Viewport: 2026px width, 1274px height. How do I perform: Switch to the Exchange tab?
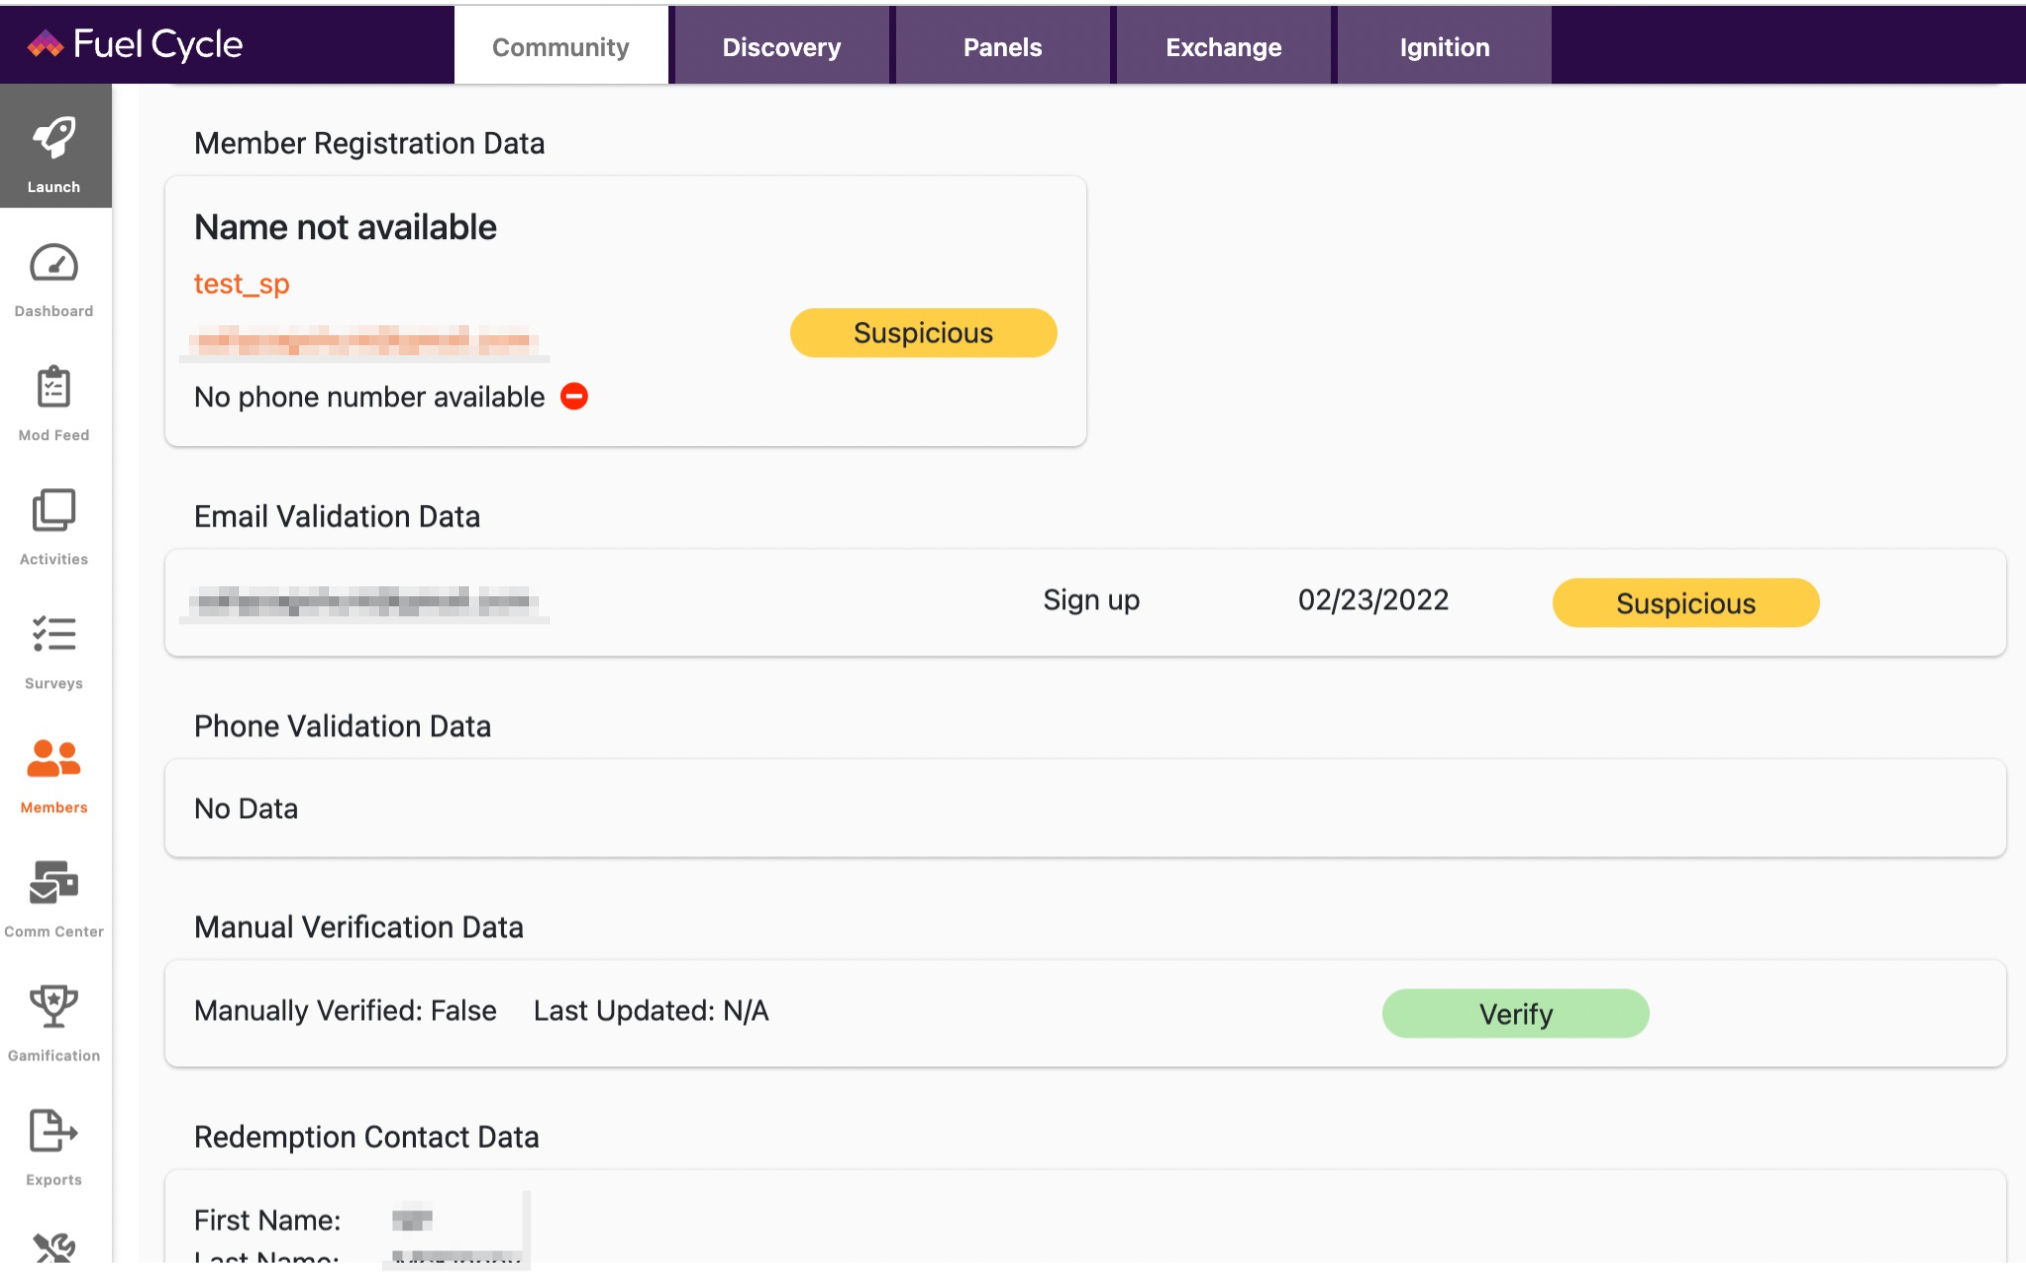1224,47
